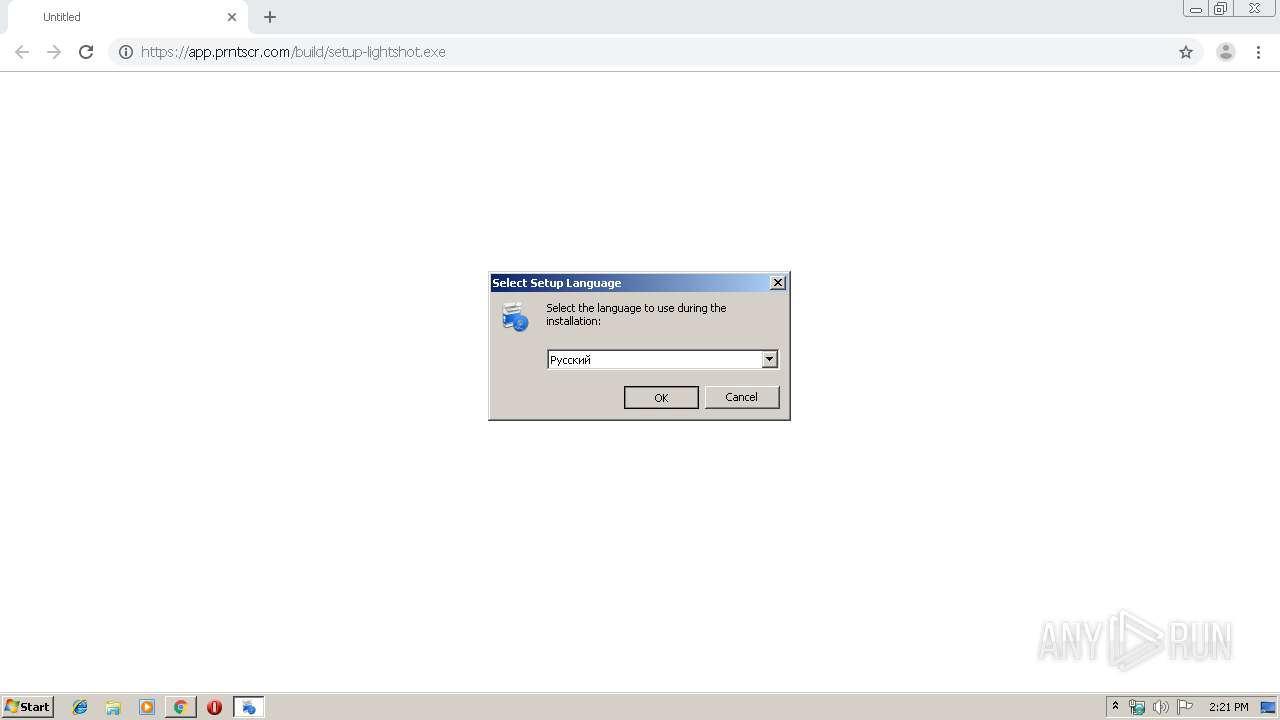
Task: Click the Show desktop tray button
Action: (1268, 707)
